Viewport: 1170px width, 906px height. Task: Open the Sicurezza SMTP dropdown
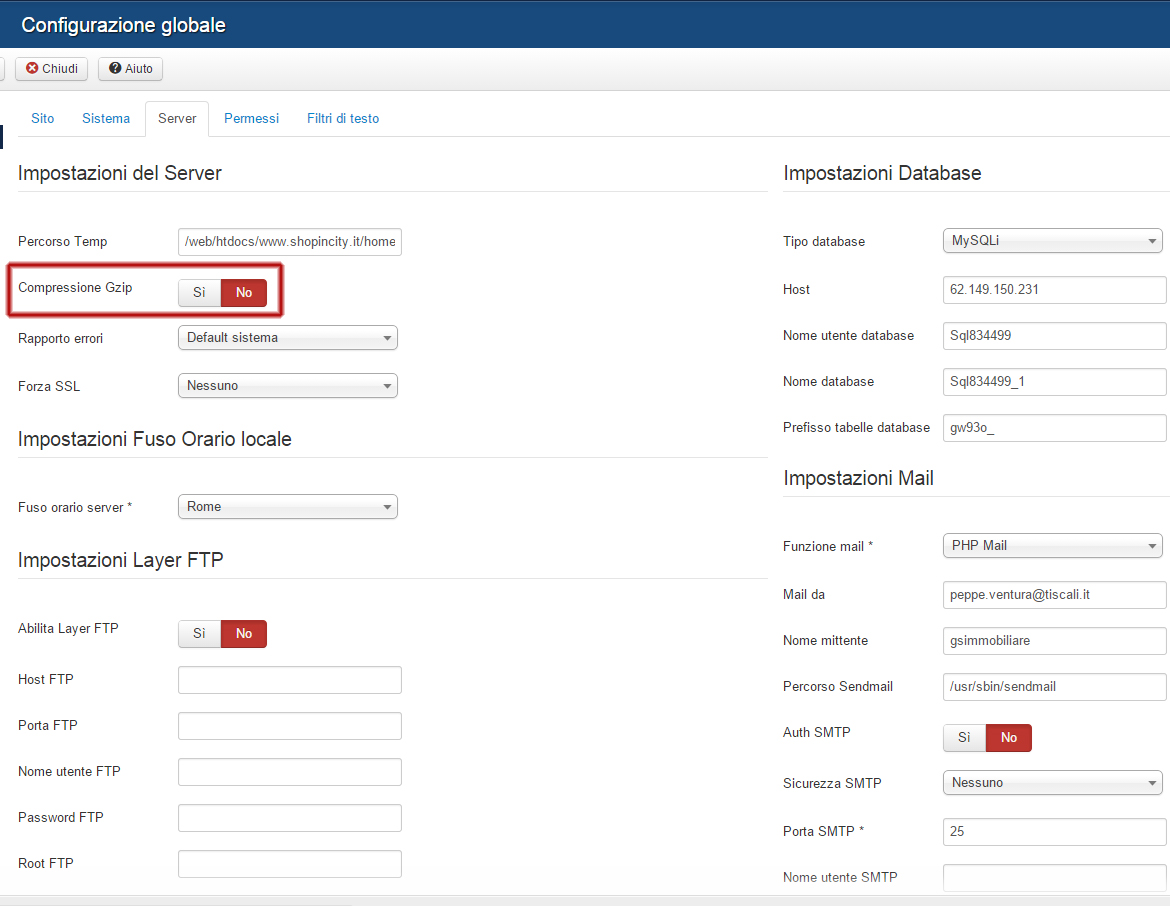[x=1052, y=783]
